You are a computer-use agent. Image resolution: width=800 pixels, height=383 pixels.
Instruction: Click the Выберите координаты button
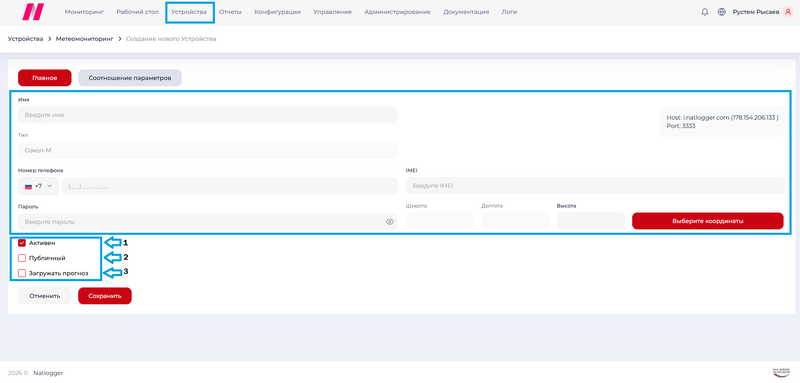(x=708, y=221)
